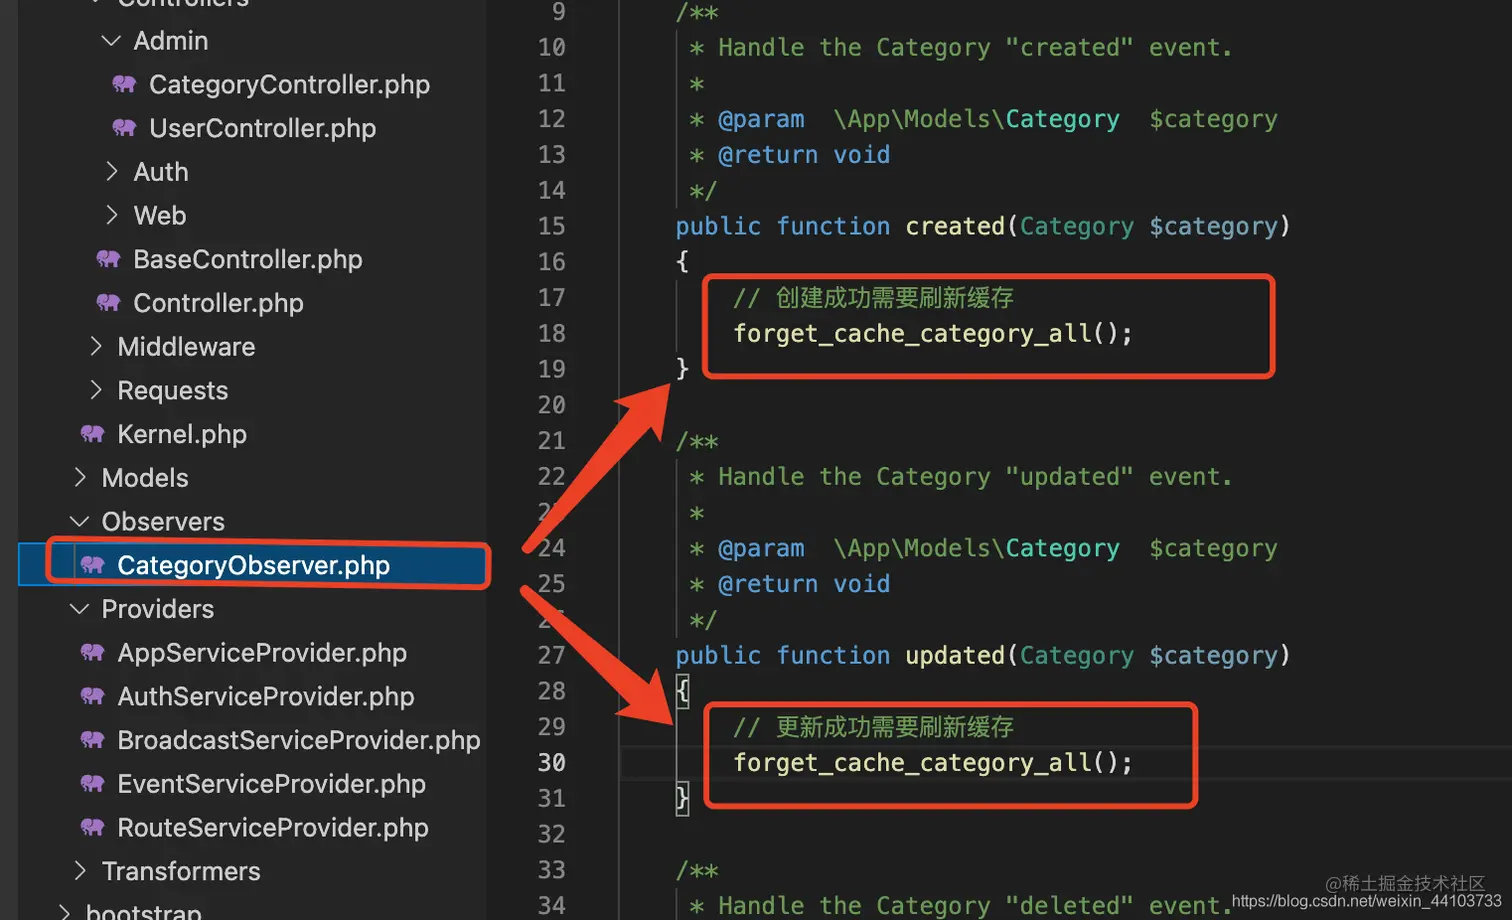This screenshot has width=1512, height=920.
Task: Click the 'updated' function name
Action: [955, 655]
